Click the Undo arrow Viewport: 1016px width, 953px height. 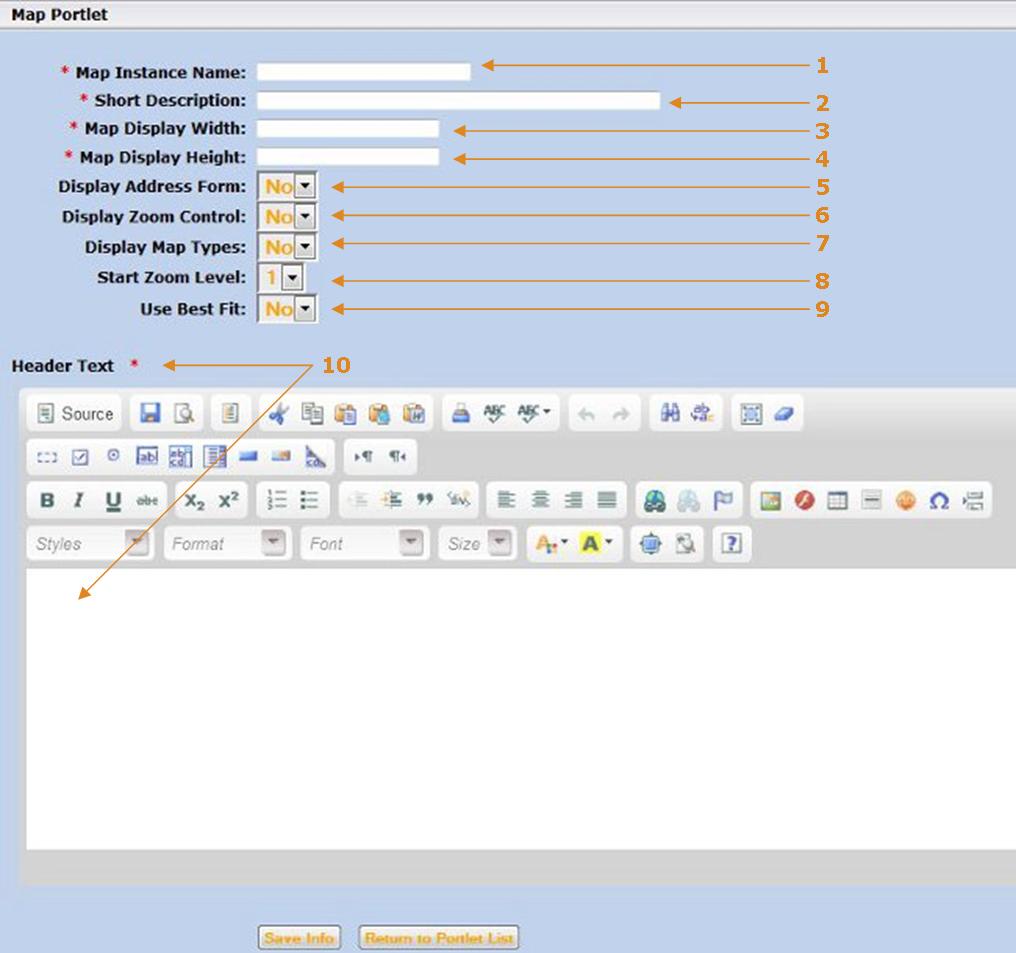coord(586,413)
